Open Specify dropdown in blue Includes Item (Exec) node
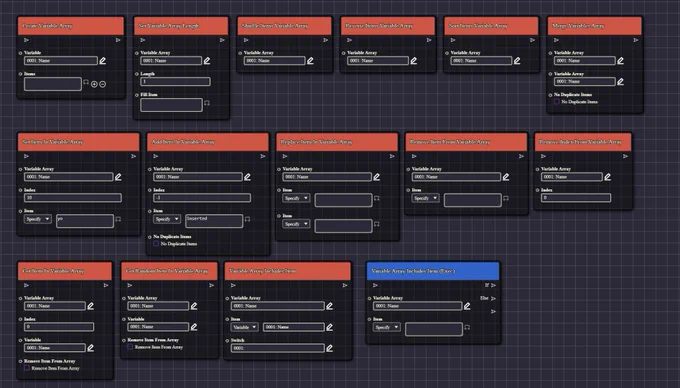This screenshot has width=680, height=388. tap(386, 327)
